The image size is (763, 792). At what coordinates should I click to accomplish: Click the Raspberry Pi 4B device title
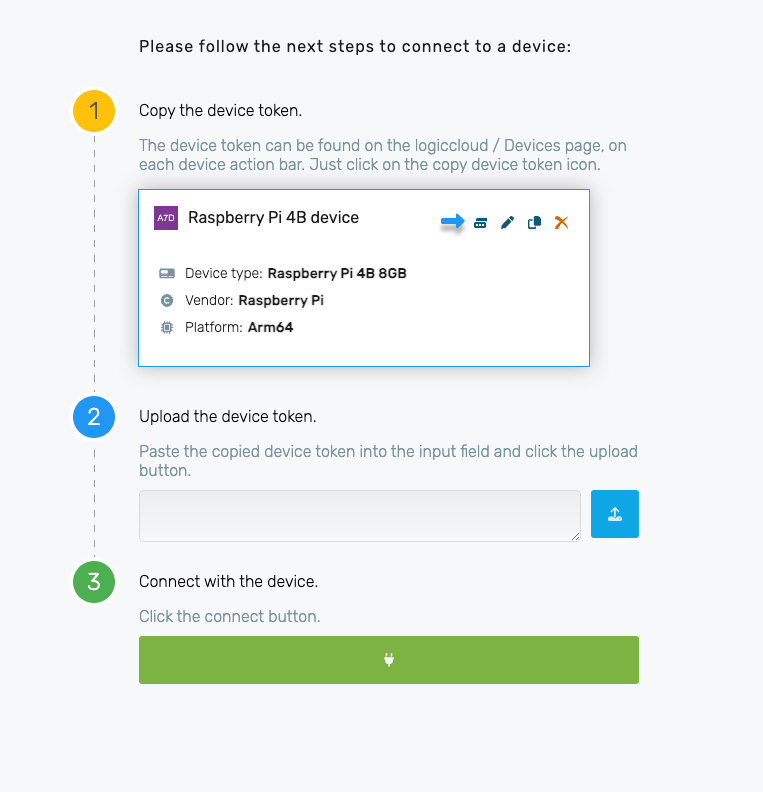tap(273, 217)
